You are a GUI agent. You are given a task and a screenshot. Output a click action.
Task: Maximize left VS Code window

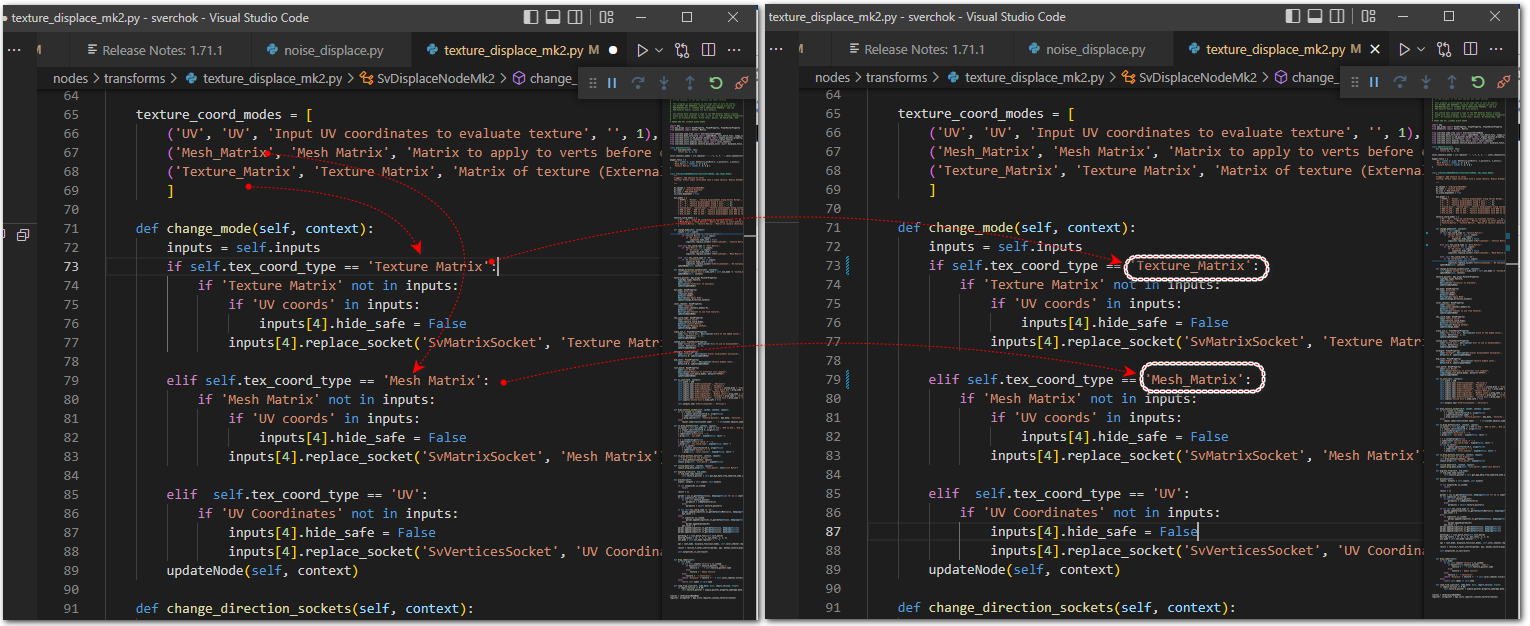click(687, 17)
